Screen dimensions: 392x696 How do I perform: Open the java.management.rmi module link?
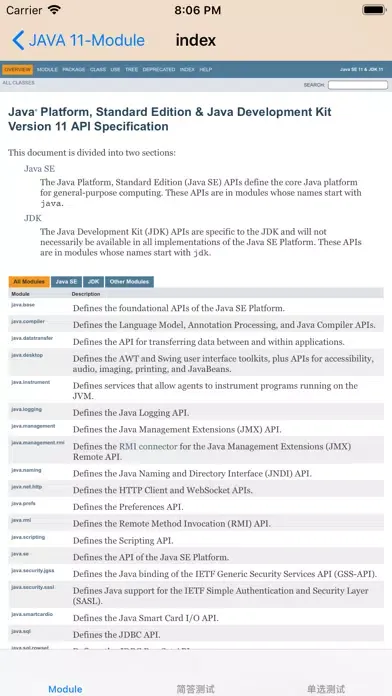[x=38, y=443]
